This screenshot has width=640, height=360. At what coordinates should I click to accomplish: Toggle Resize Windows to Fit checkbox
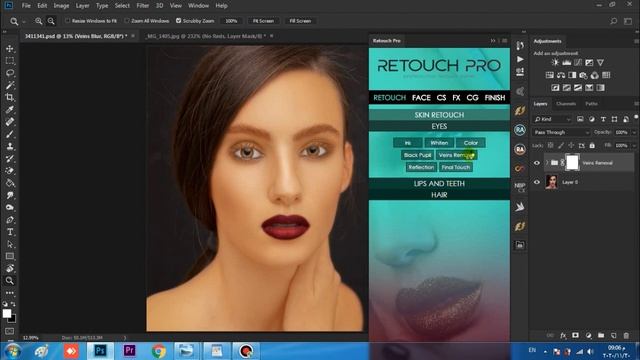tap(68, 20)
